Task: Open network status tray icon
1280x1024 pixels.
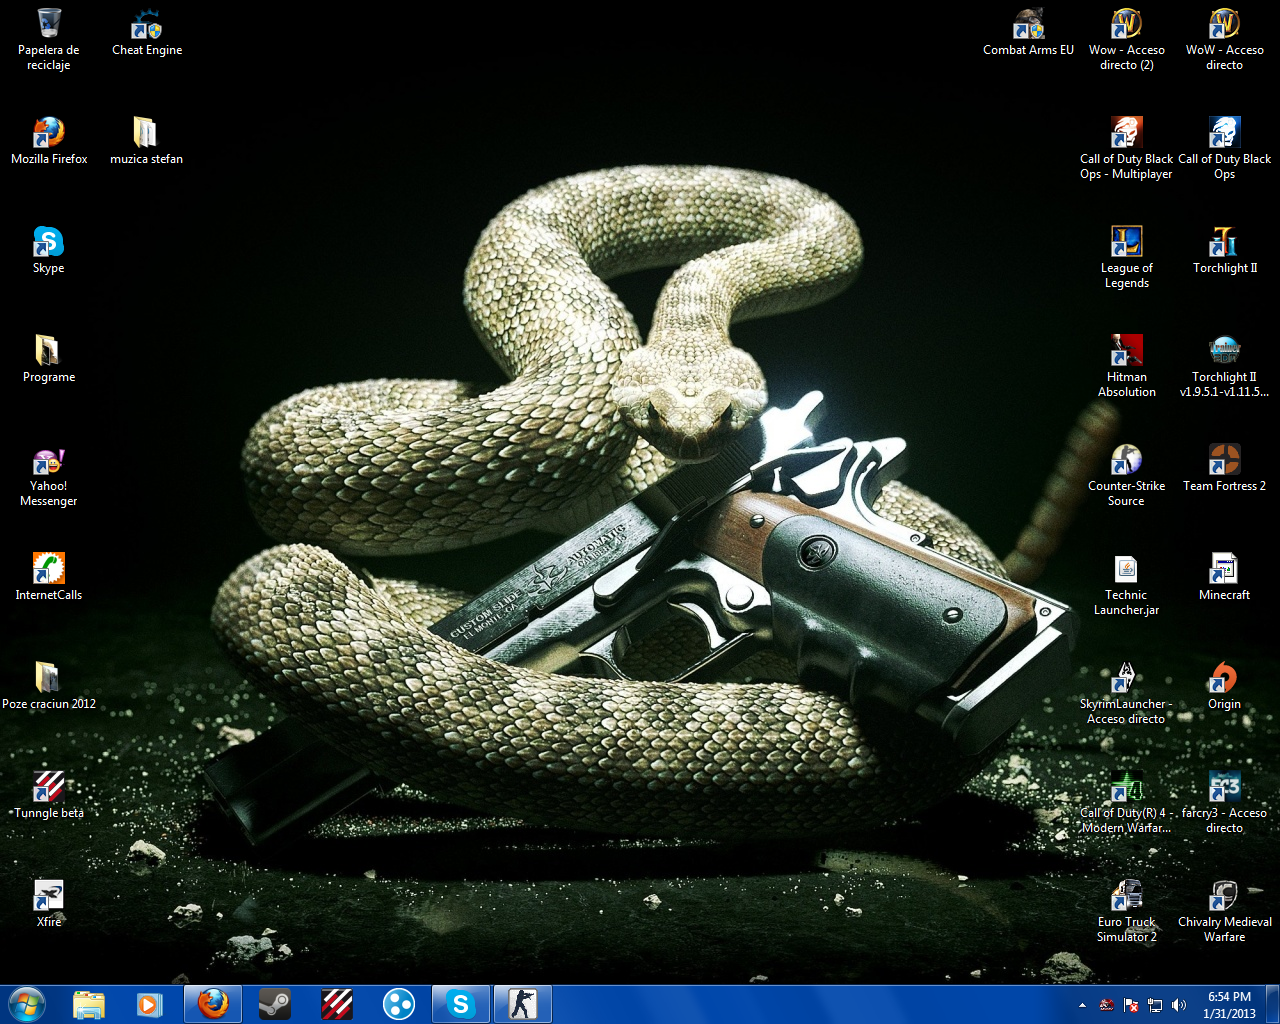Action: [1155, 1005]
